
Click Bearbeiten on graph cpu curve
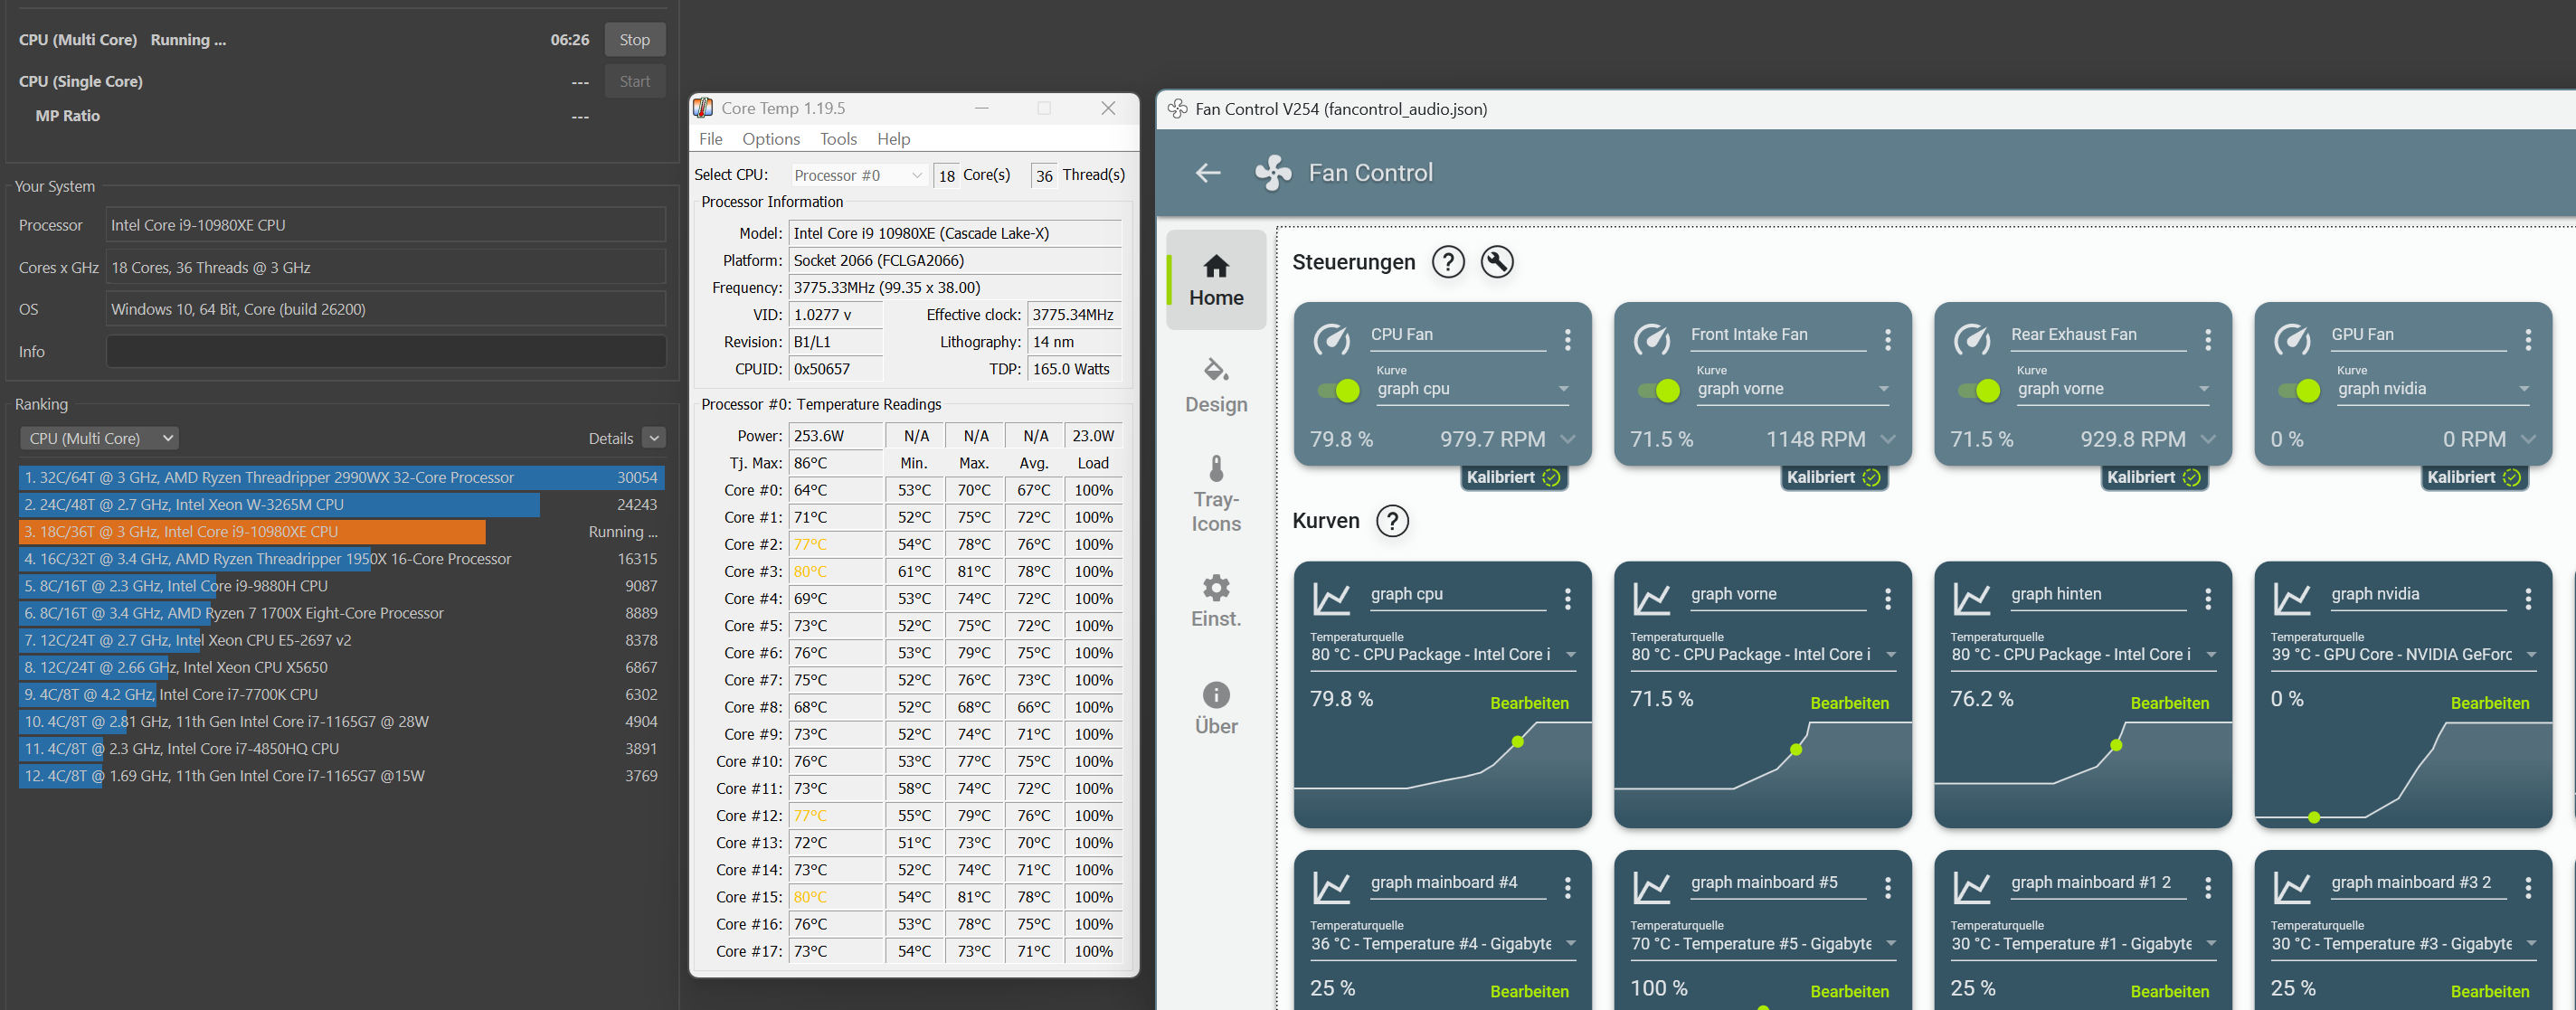coord(1528,703)
